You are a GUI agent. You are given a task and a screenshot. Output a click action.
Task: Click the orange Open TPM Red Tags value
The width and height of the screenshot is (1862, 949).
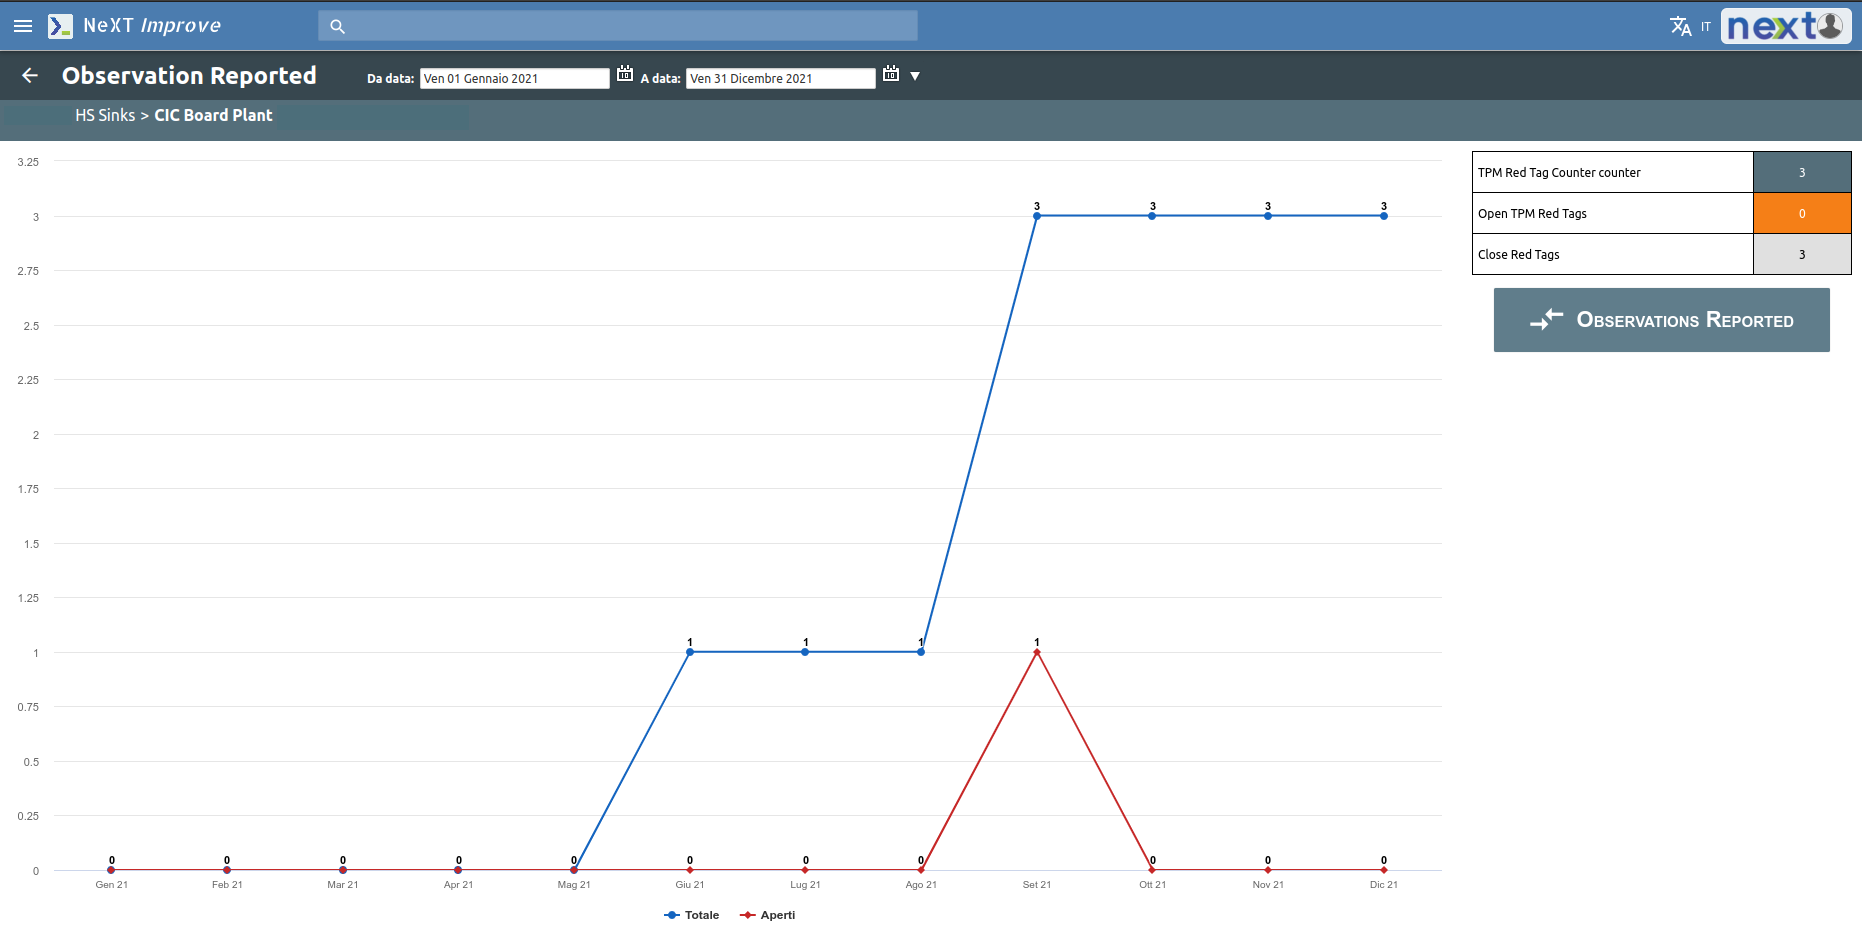pos(1801,213)
